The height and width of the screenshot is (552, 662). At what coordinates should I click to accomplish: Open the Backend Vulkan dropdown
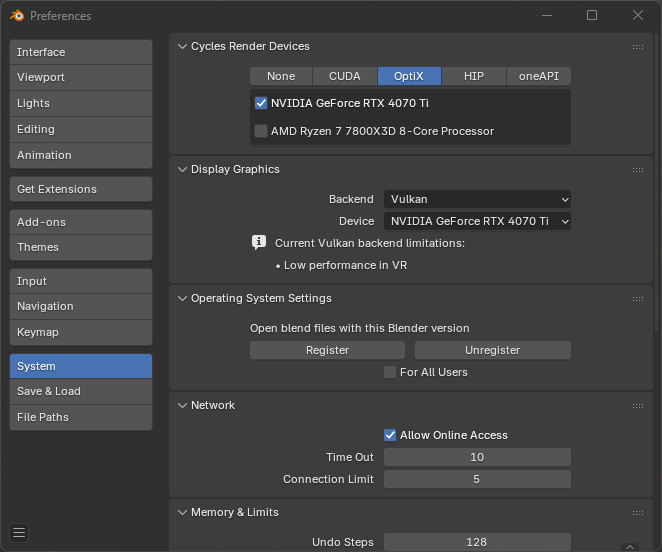tap(477, 199)
